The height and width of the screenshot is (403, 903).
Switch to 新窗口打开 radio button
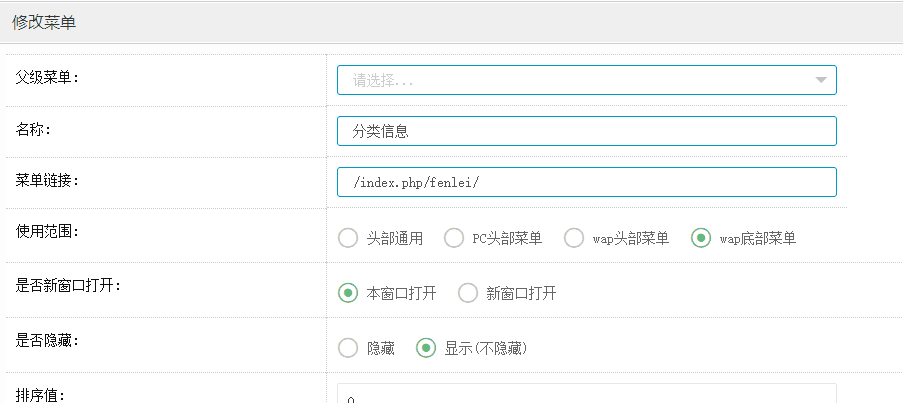pyautogui.click(x=468, y=293)
